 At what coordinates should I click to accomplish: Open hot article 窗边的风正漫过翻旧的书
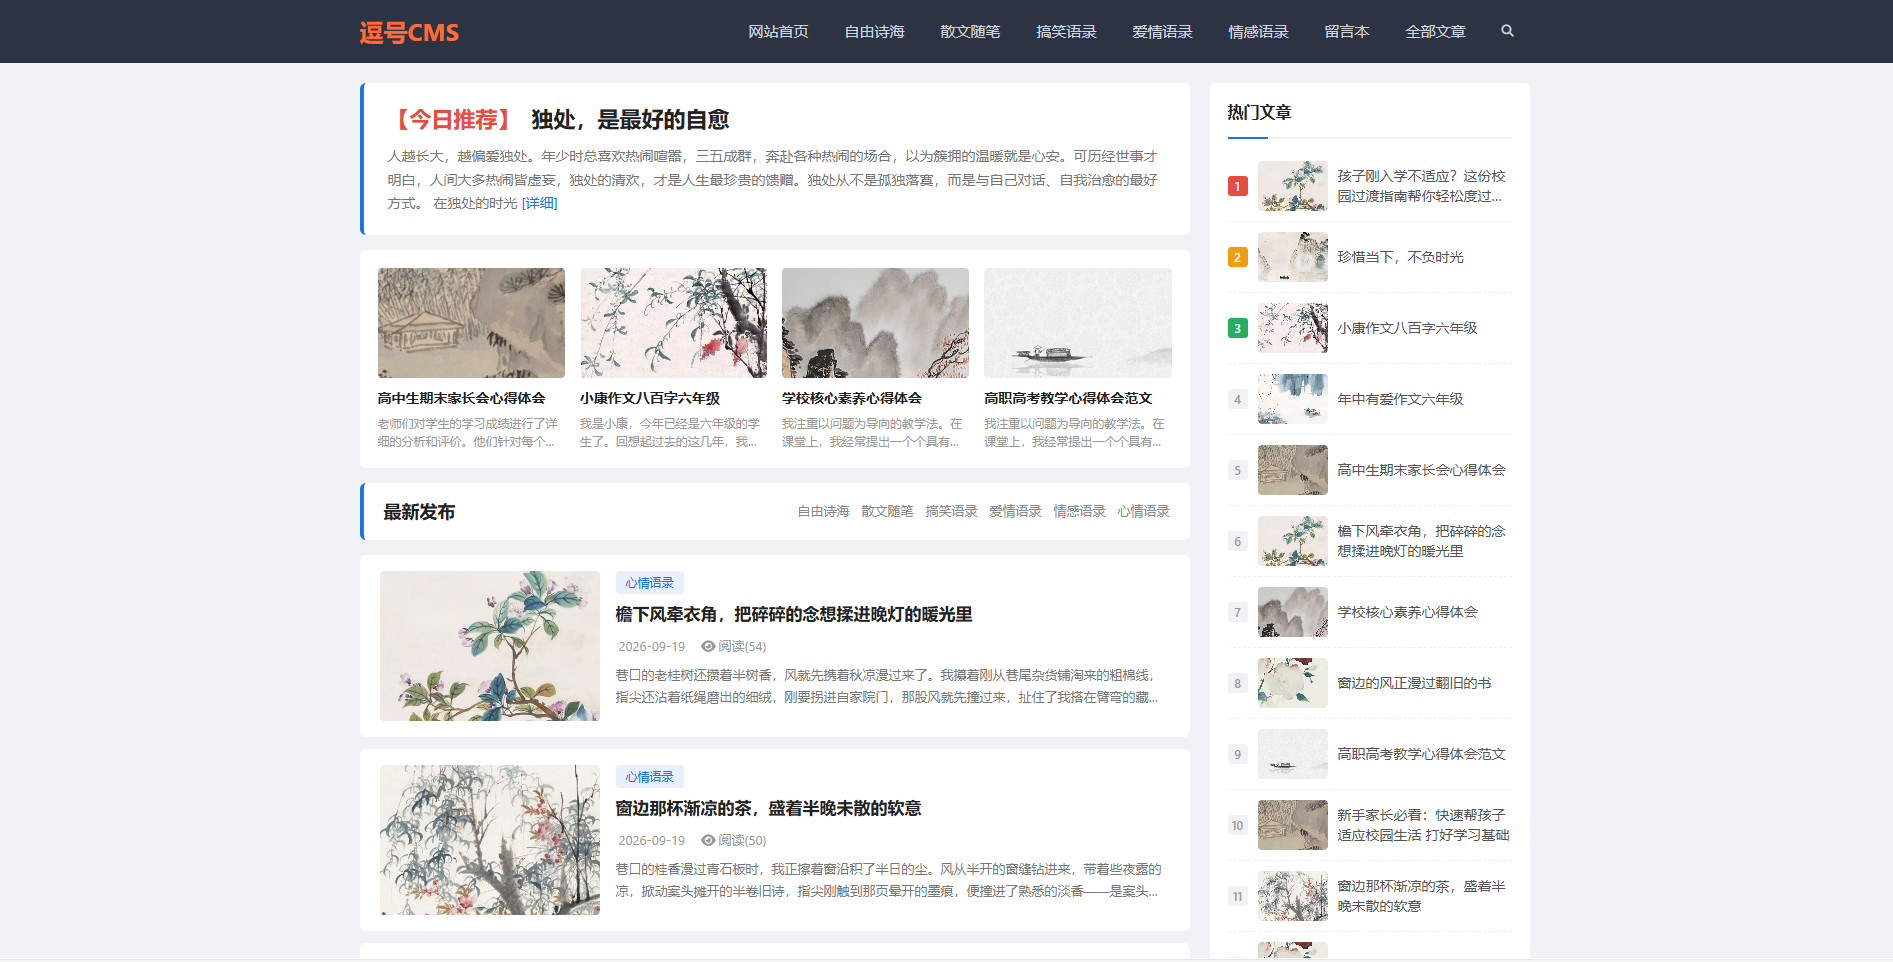click(1414, 683)
